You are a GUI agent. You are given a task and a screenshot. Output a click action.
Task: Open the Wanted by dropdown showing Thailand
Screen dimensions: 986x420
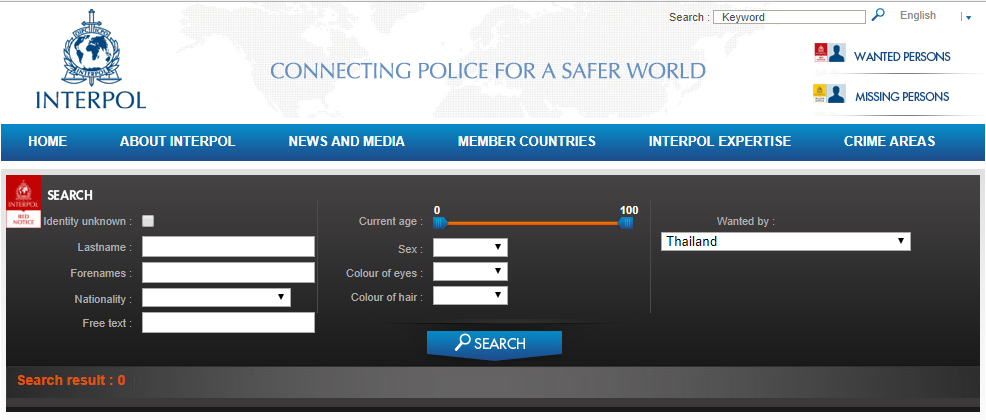(x=785, y=241)
